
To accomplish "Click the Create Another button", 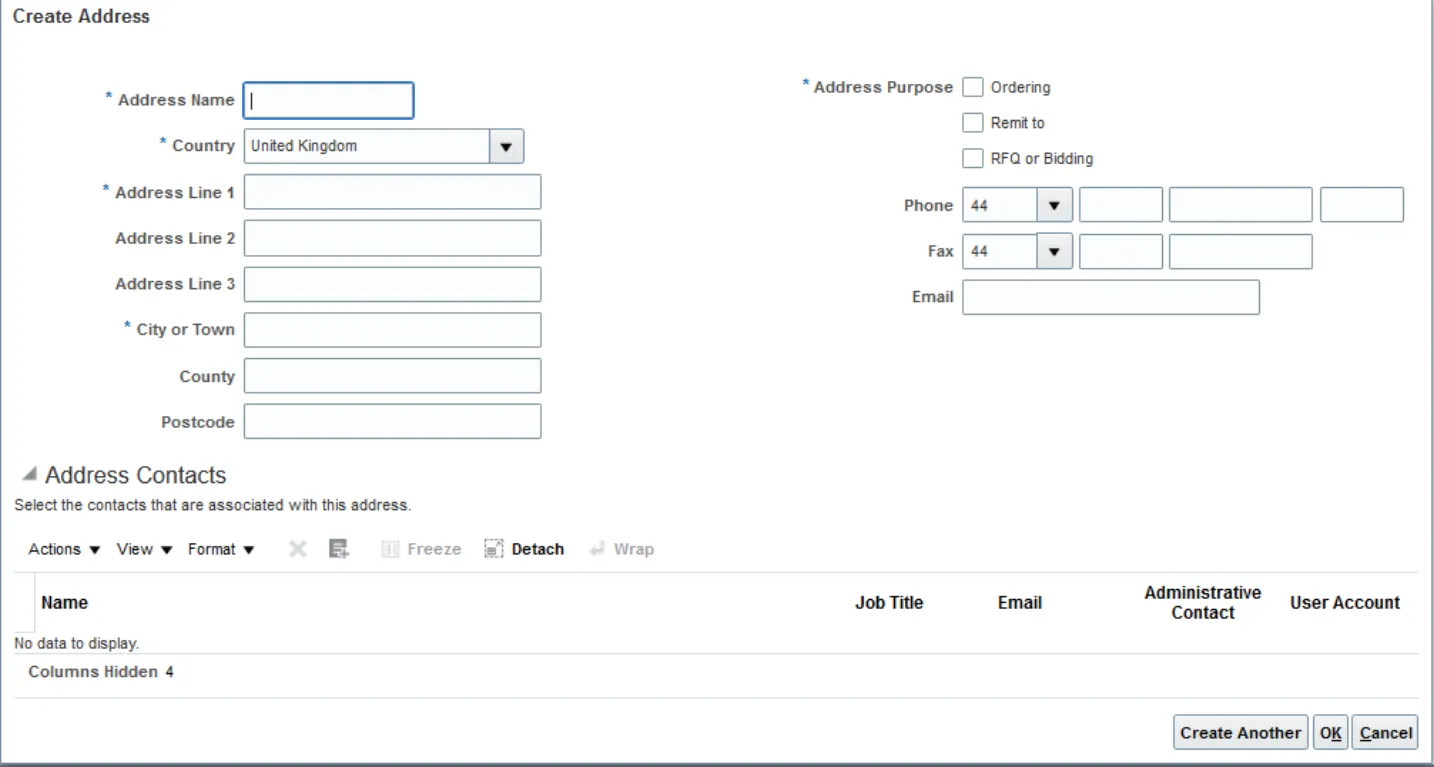I will pos(1240,733).
